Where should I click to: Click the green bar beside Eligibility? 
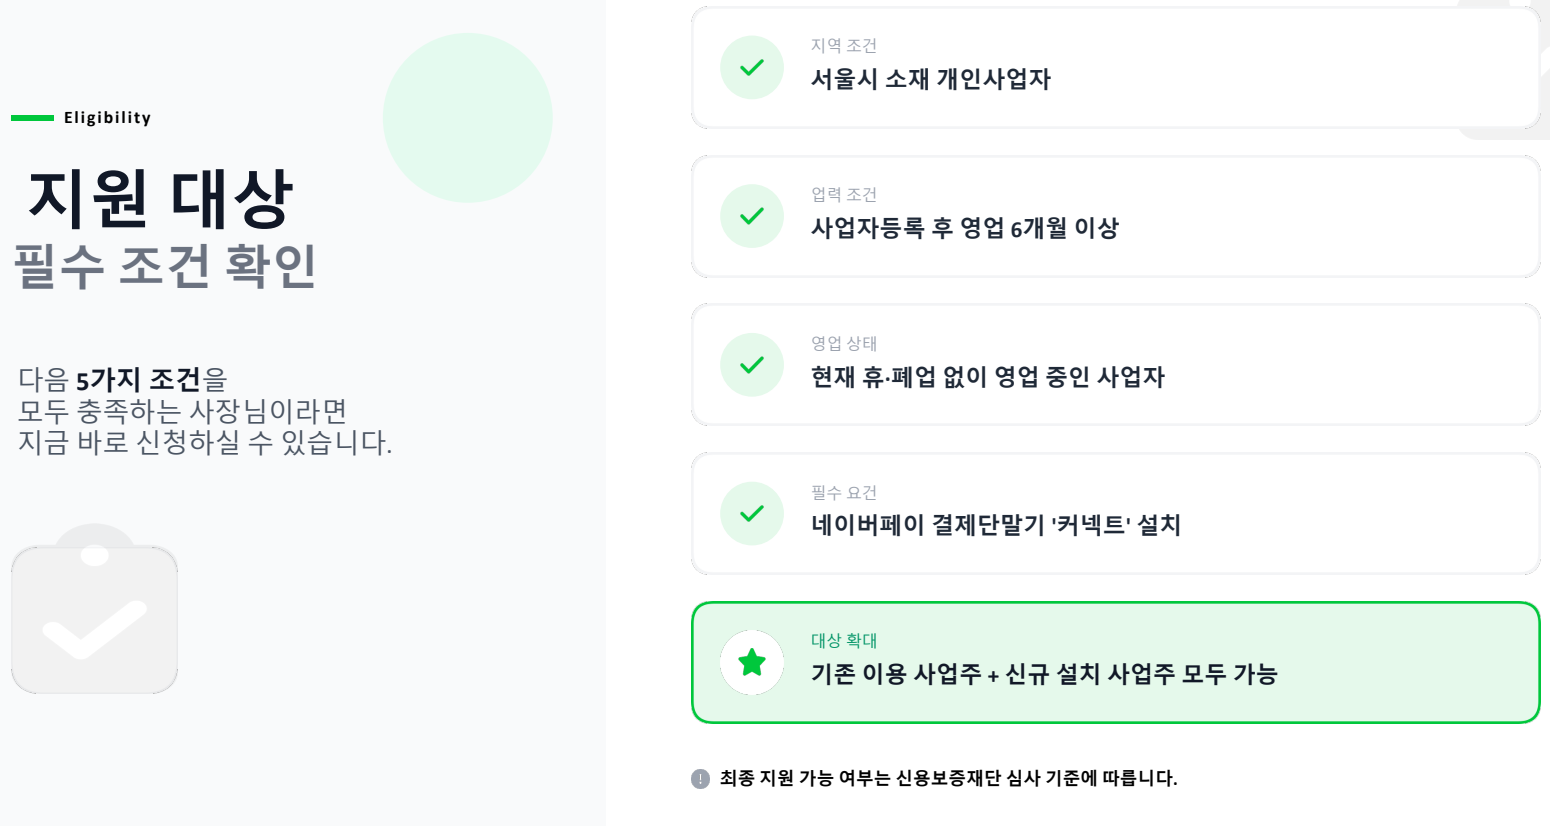coord(32,118)
